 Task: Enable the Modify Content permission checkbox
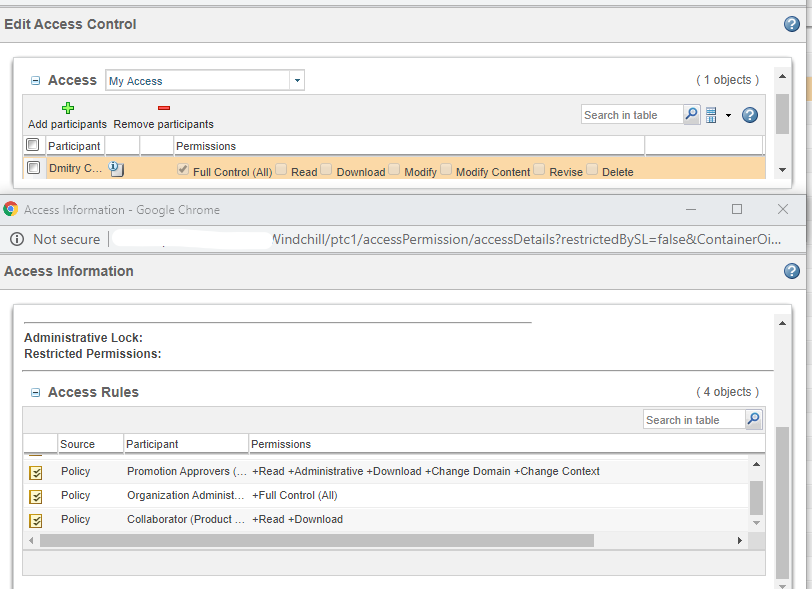pyautogui.click(x=446, y=170)
